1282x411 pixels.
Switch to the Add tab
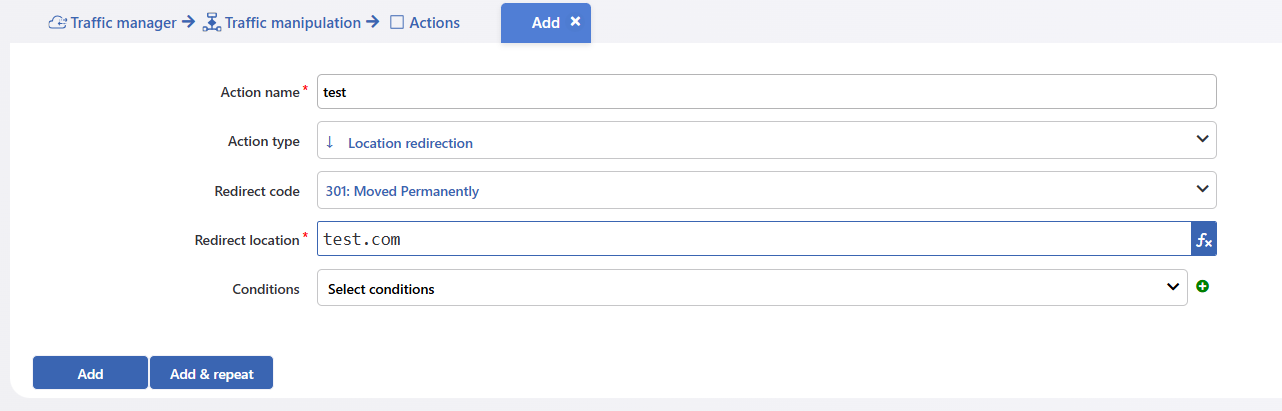click(x=546, y=22)
